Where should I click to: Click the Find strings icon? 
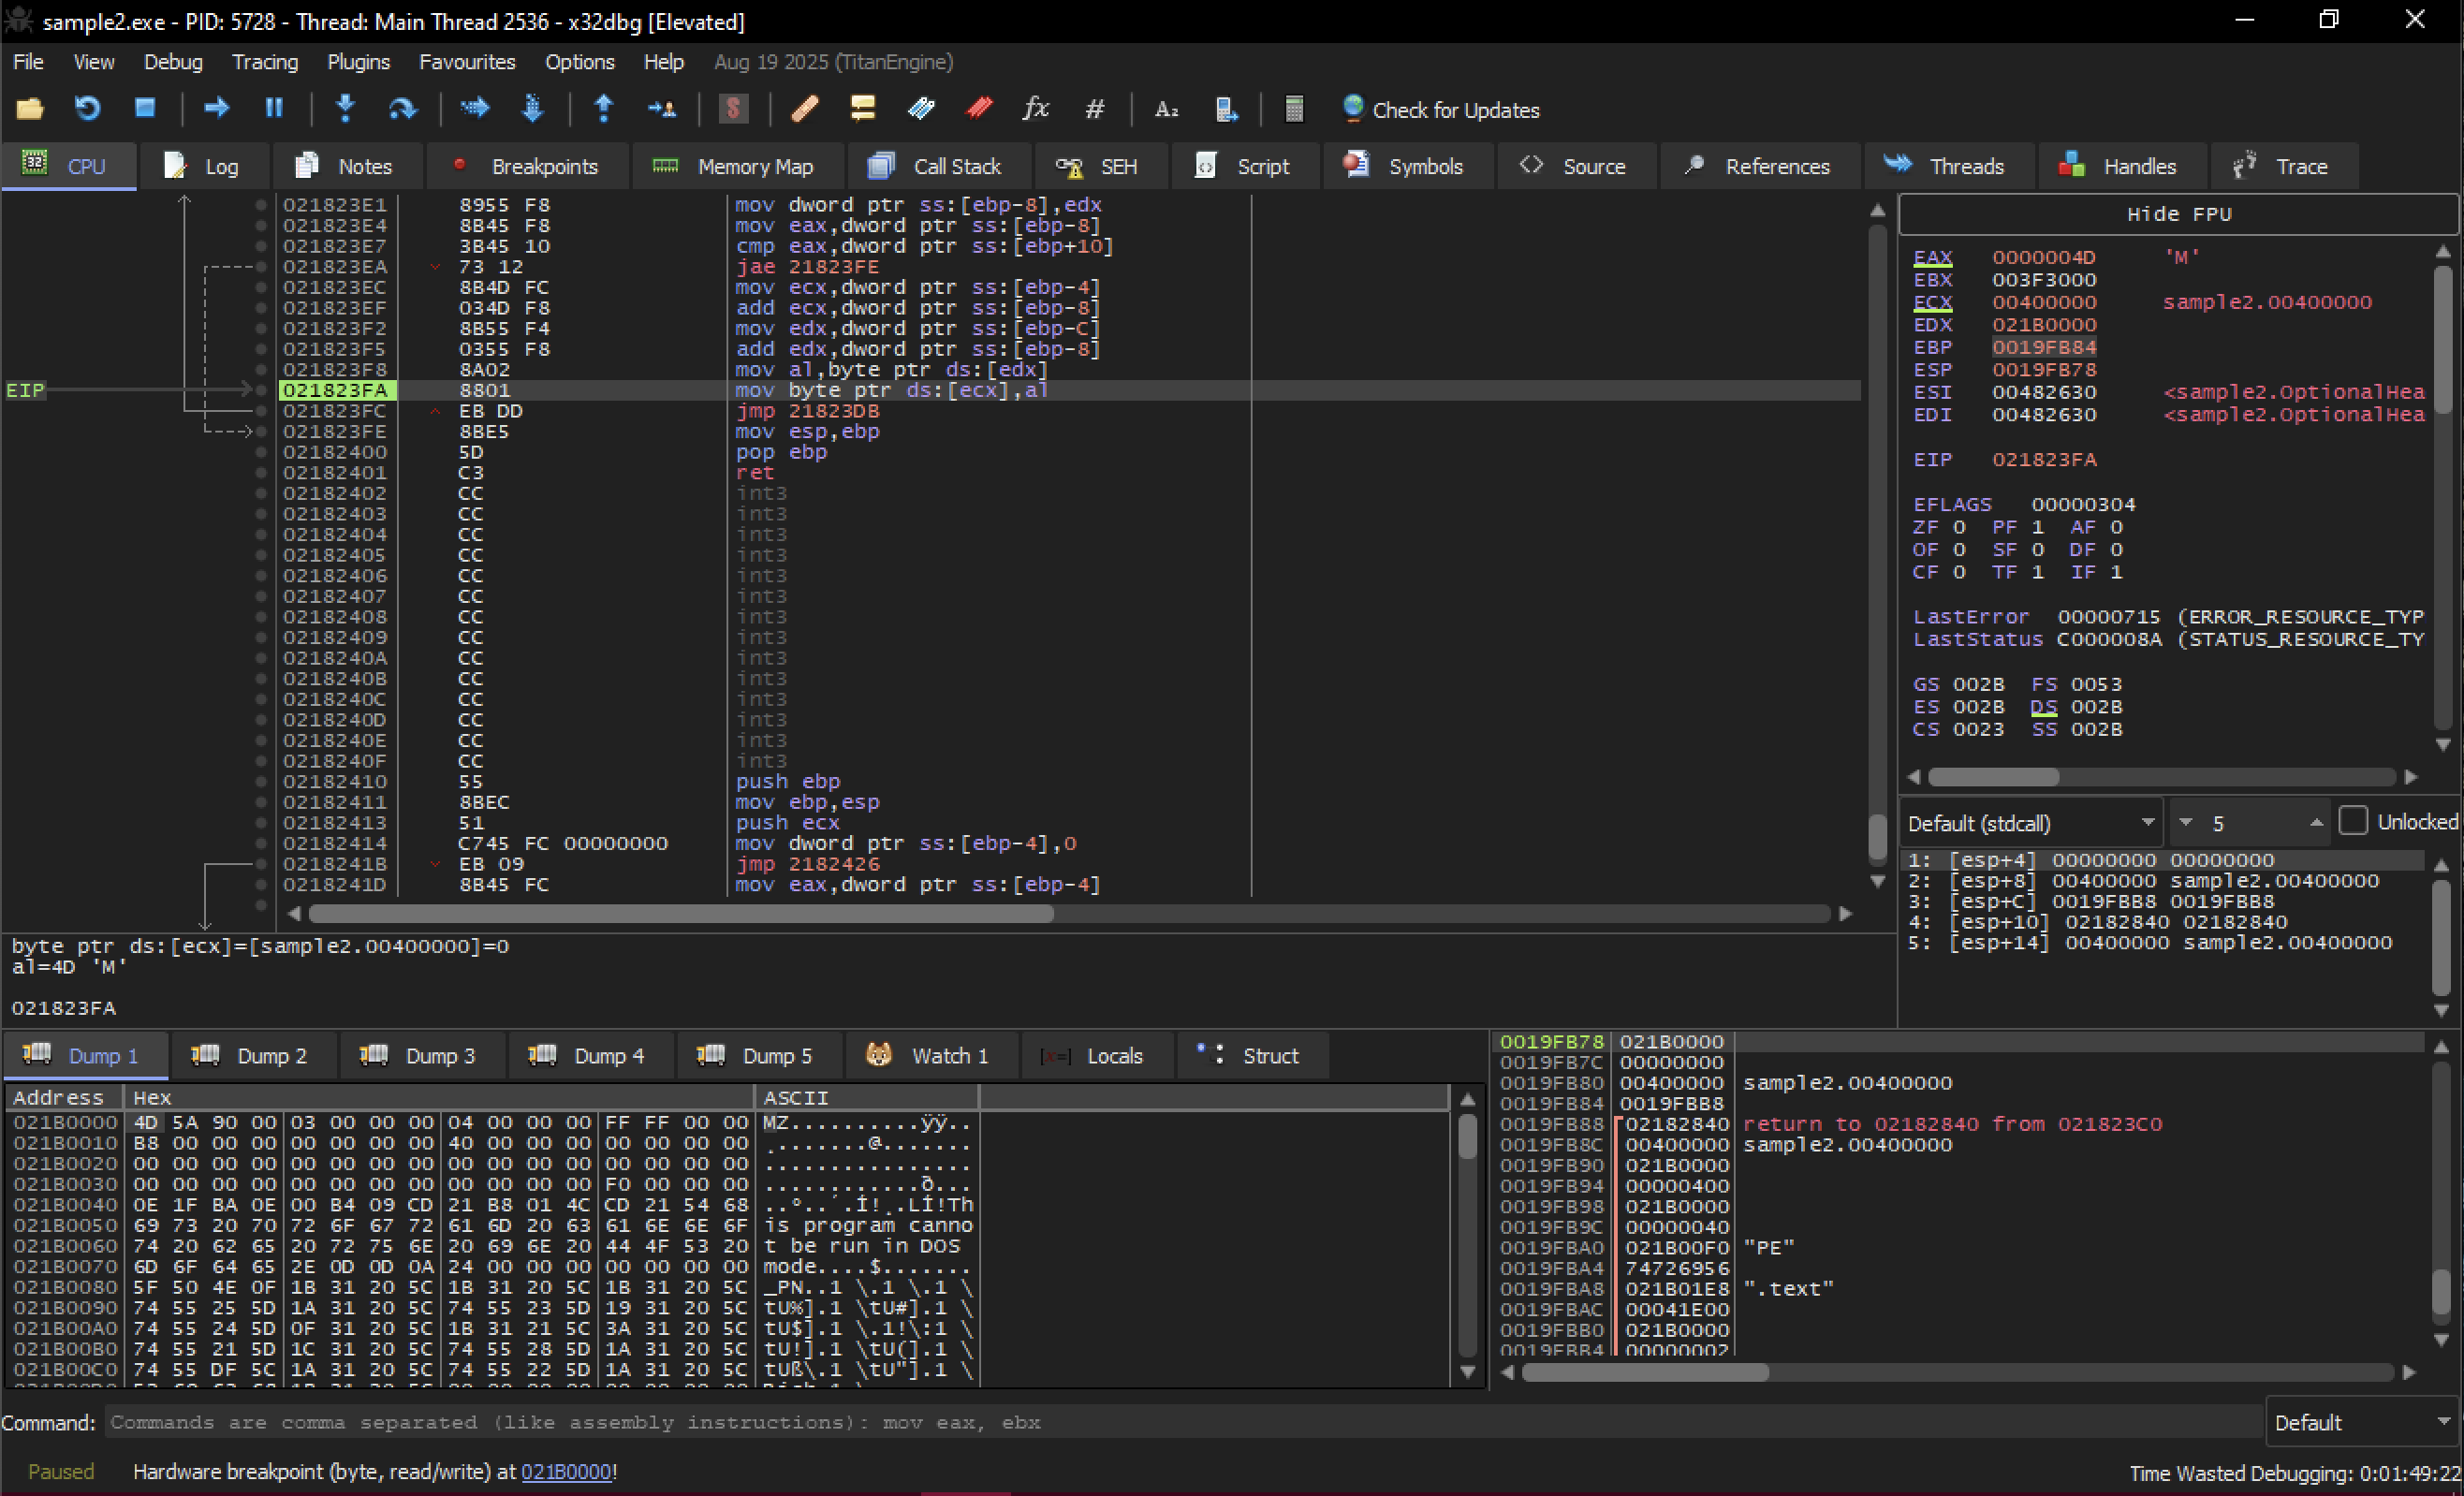pyautogui.click(x=1166, y=108)
